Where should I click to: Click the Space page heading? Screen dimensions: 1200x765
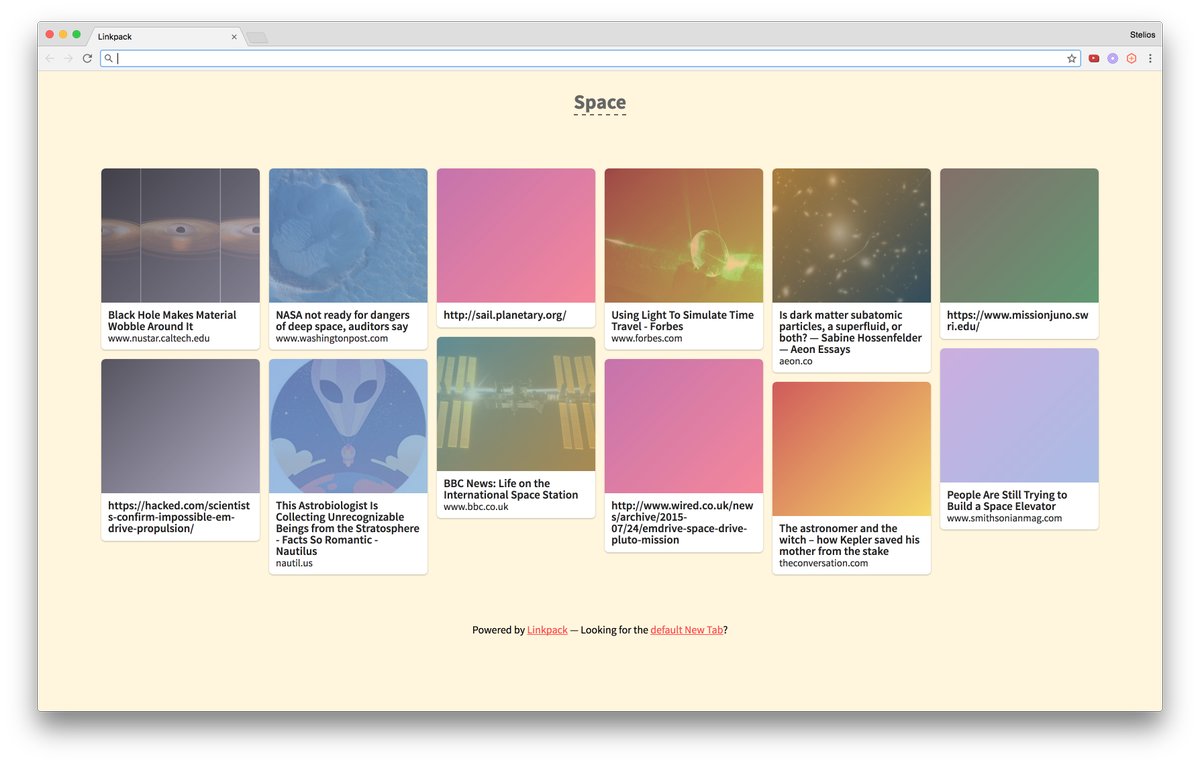(600, 102)
